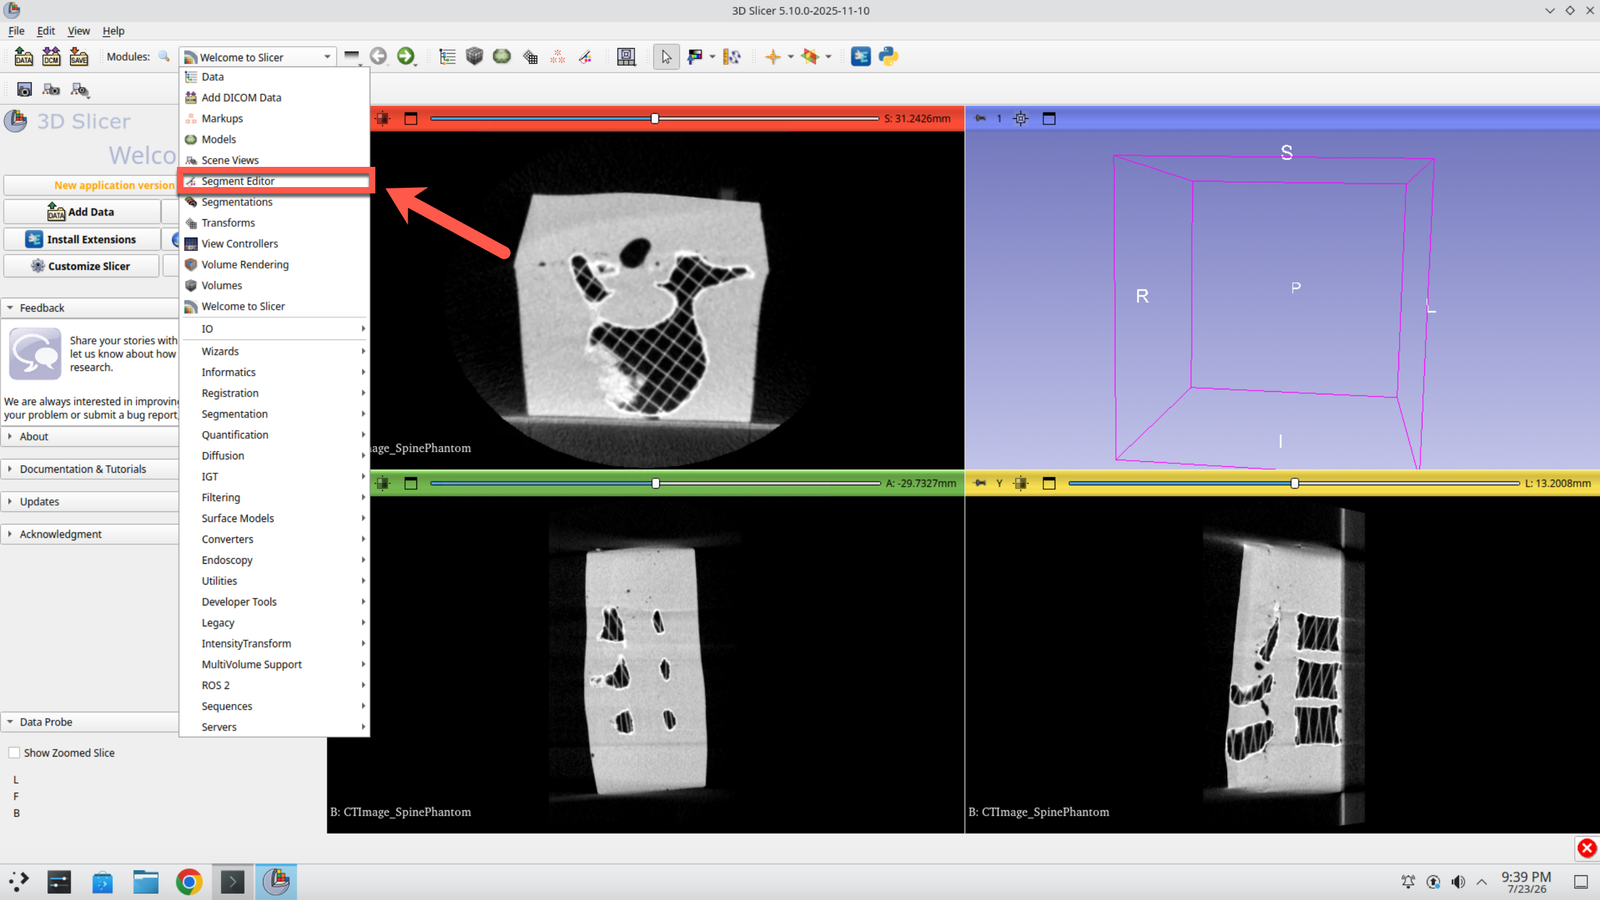Open the File menu
The width and height of the screenshot is (1600, 900).
[x=16, y=31]
